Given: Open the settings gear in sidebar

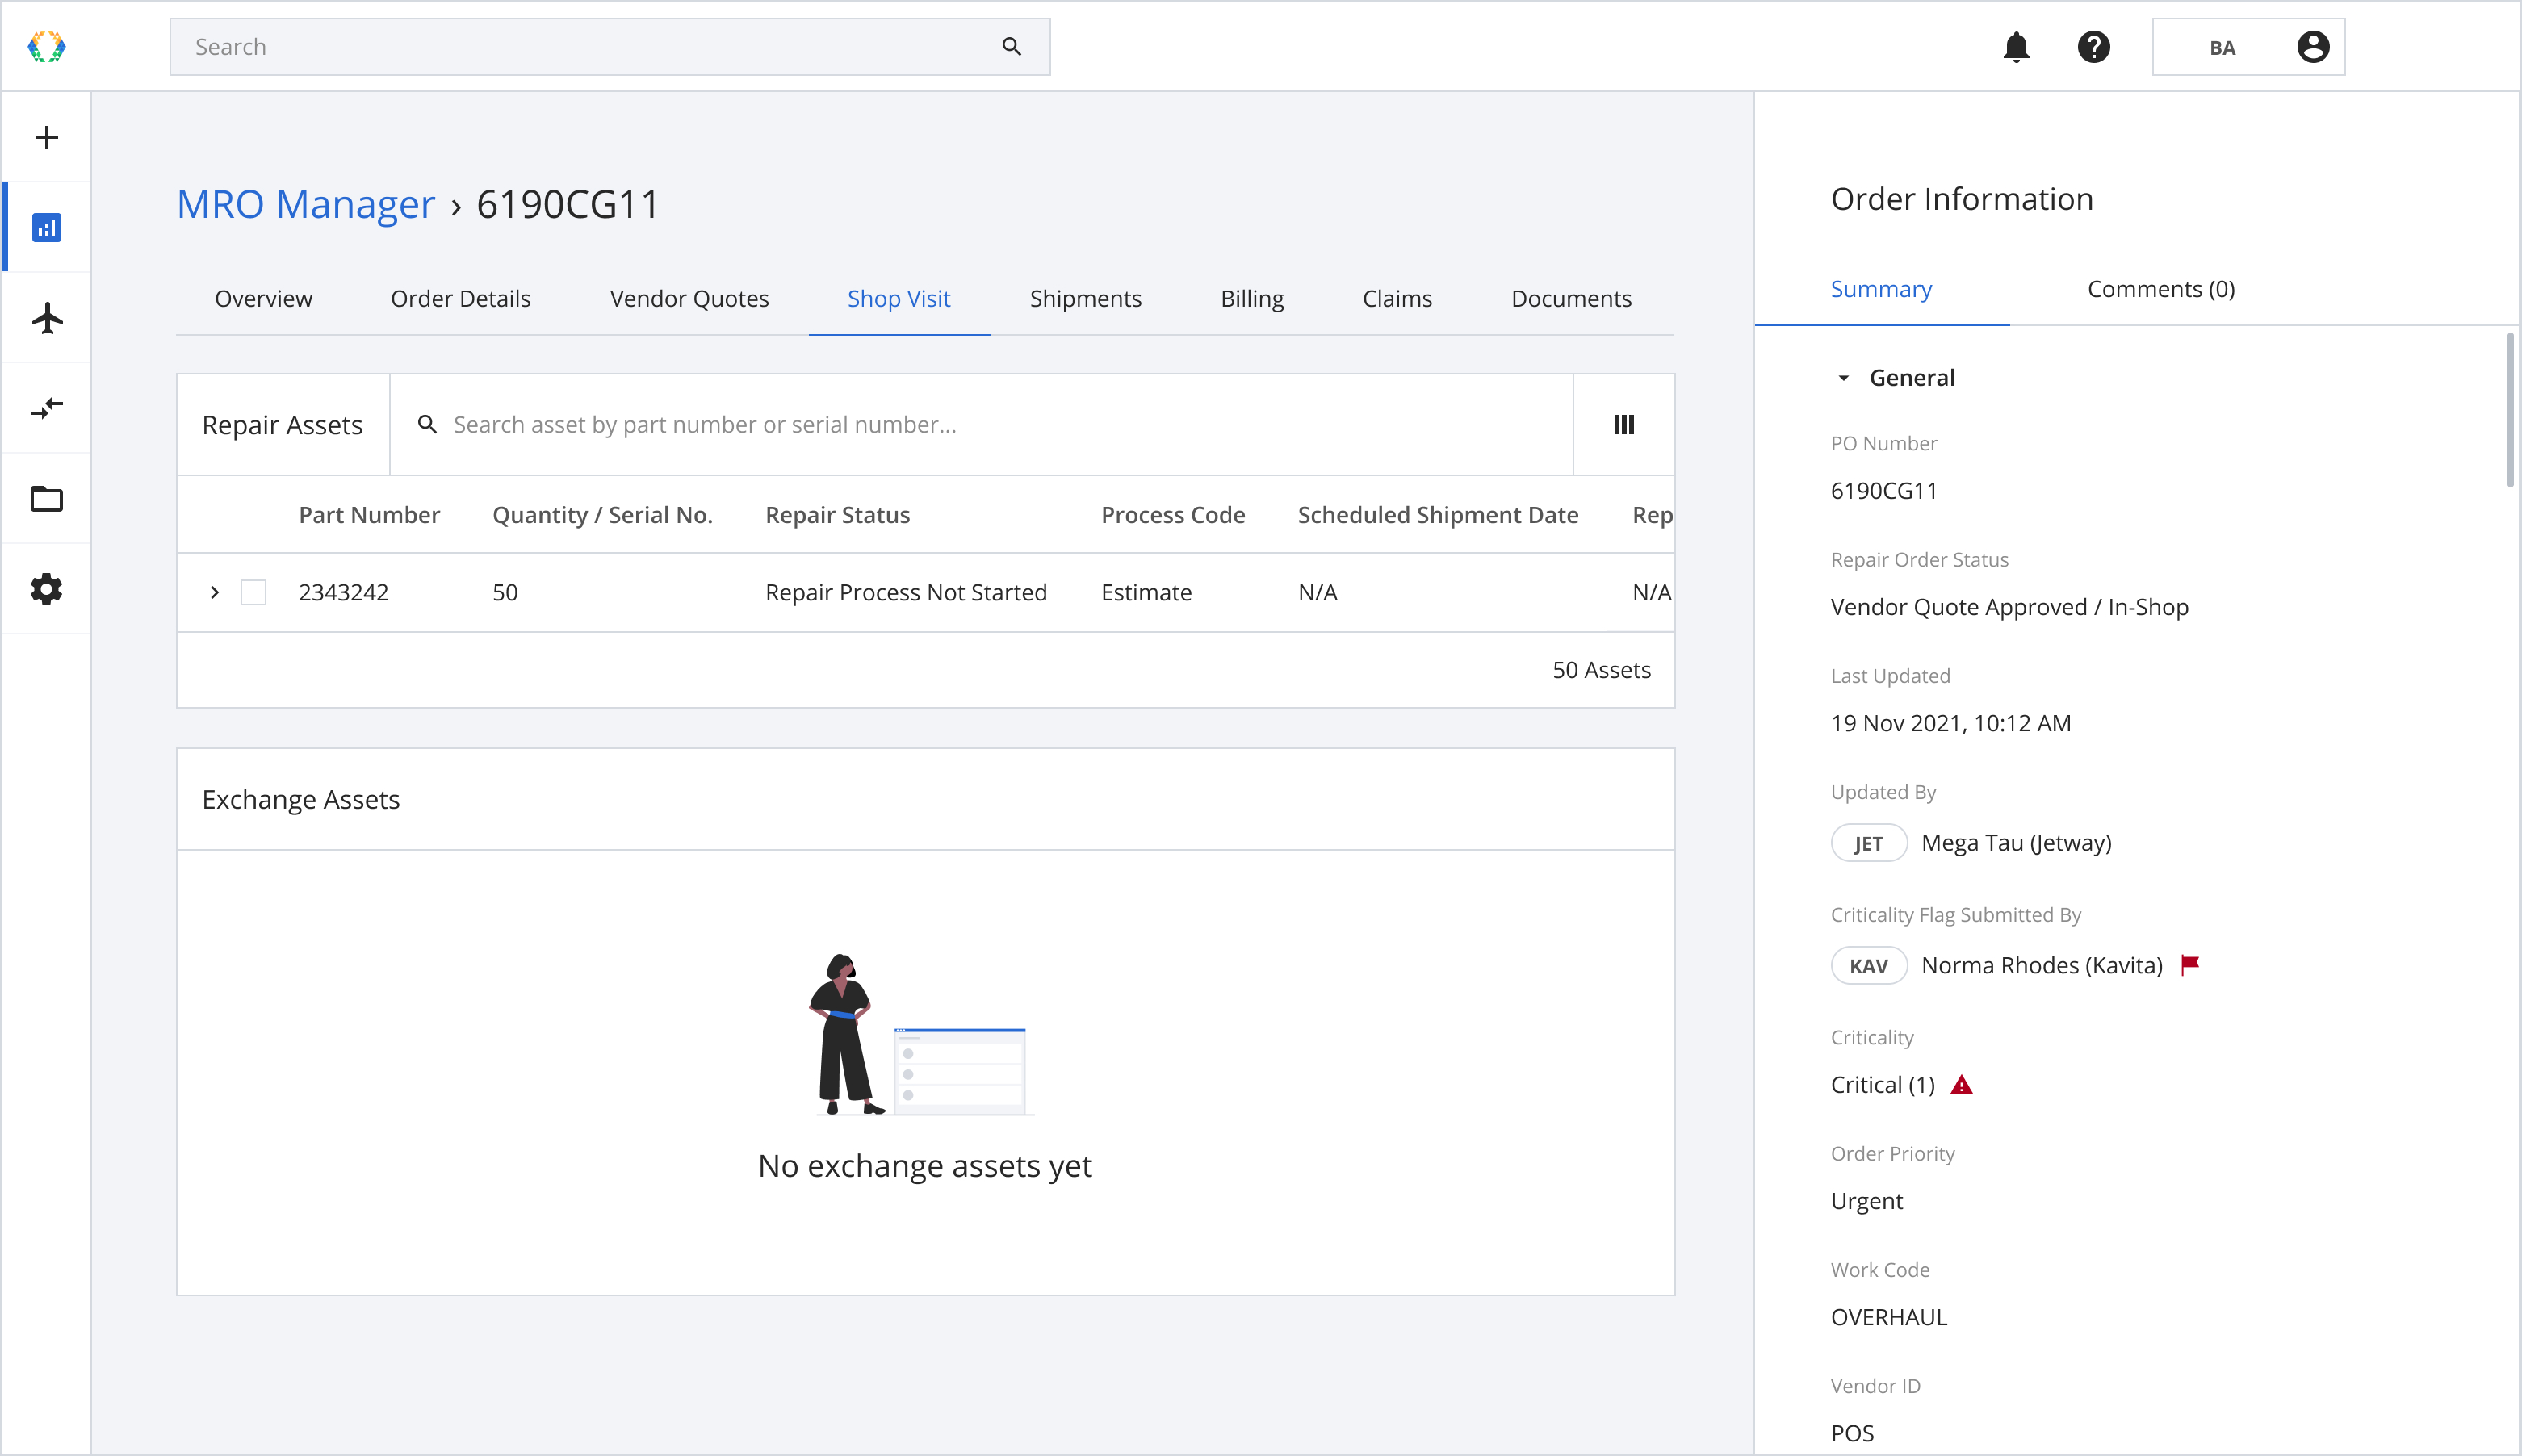Looking at the screenshot, I should coord(46,589).
